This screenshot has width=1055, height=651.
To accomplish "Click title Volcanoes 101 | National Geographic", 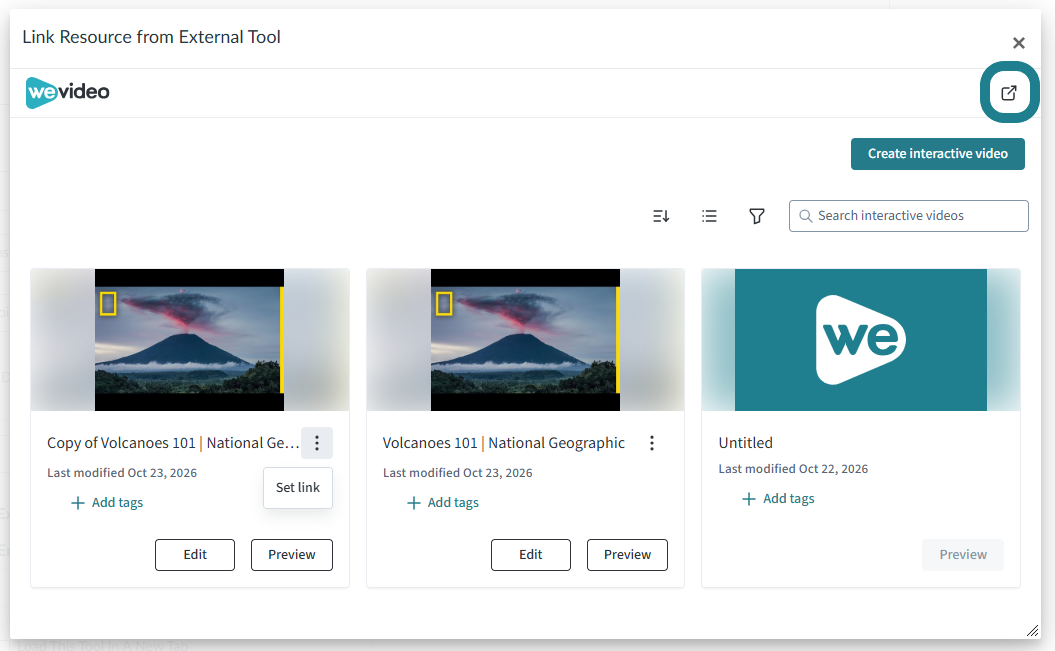I will click(x=504, y=443).
